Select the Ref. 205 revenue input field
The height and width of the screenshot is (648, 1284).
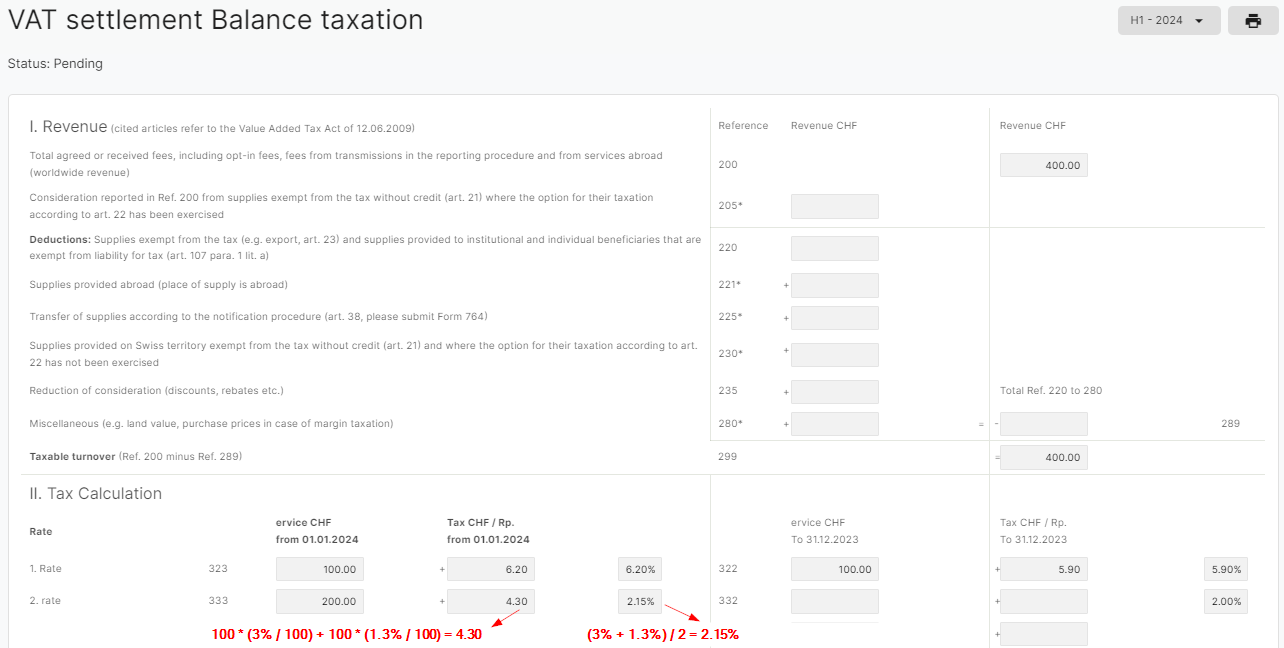(x=834, y=207)
